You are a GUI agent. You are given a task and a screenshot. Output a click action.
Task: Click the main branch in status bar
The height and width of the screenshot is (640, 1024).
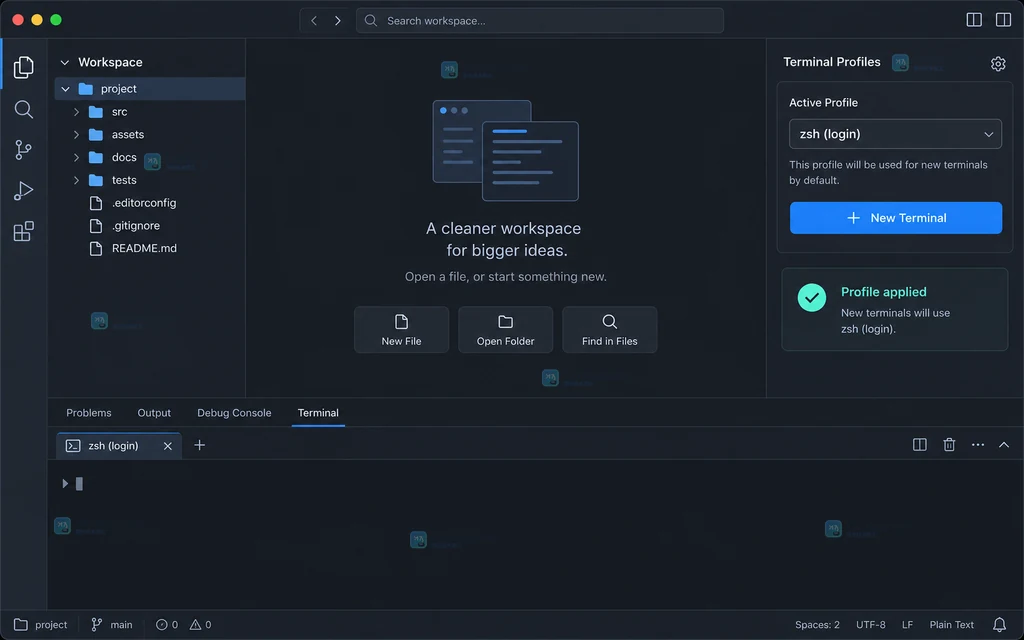coord(112,625)
